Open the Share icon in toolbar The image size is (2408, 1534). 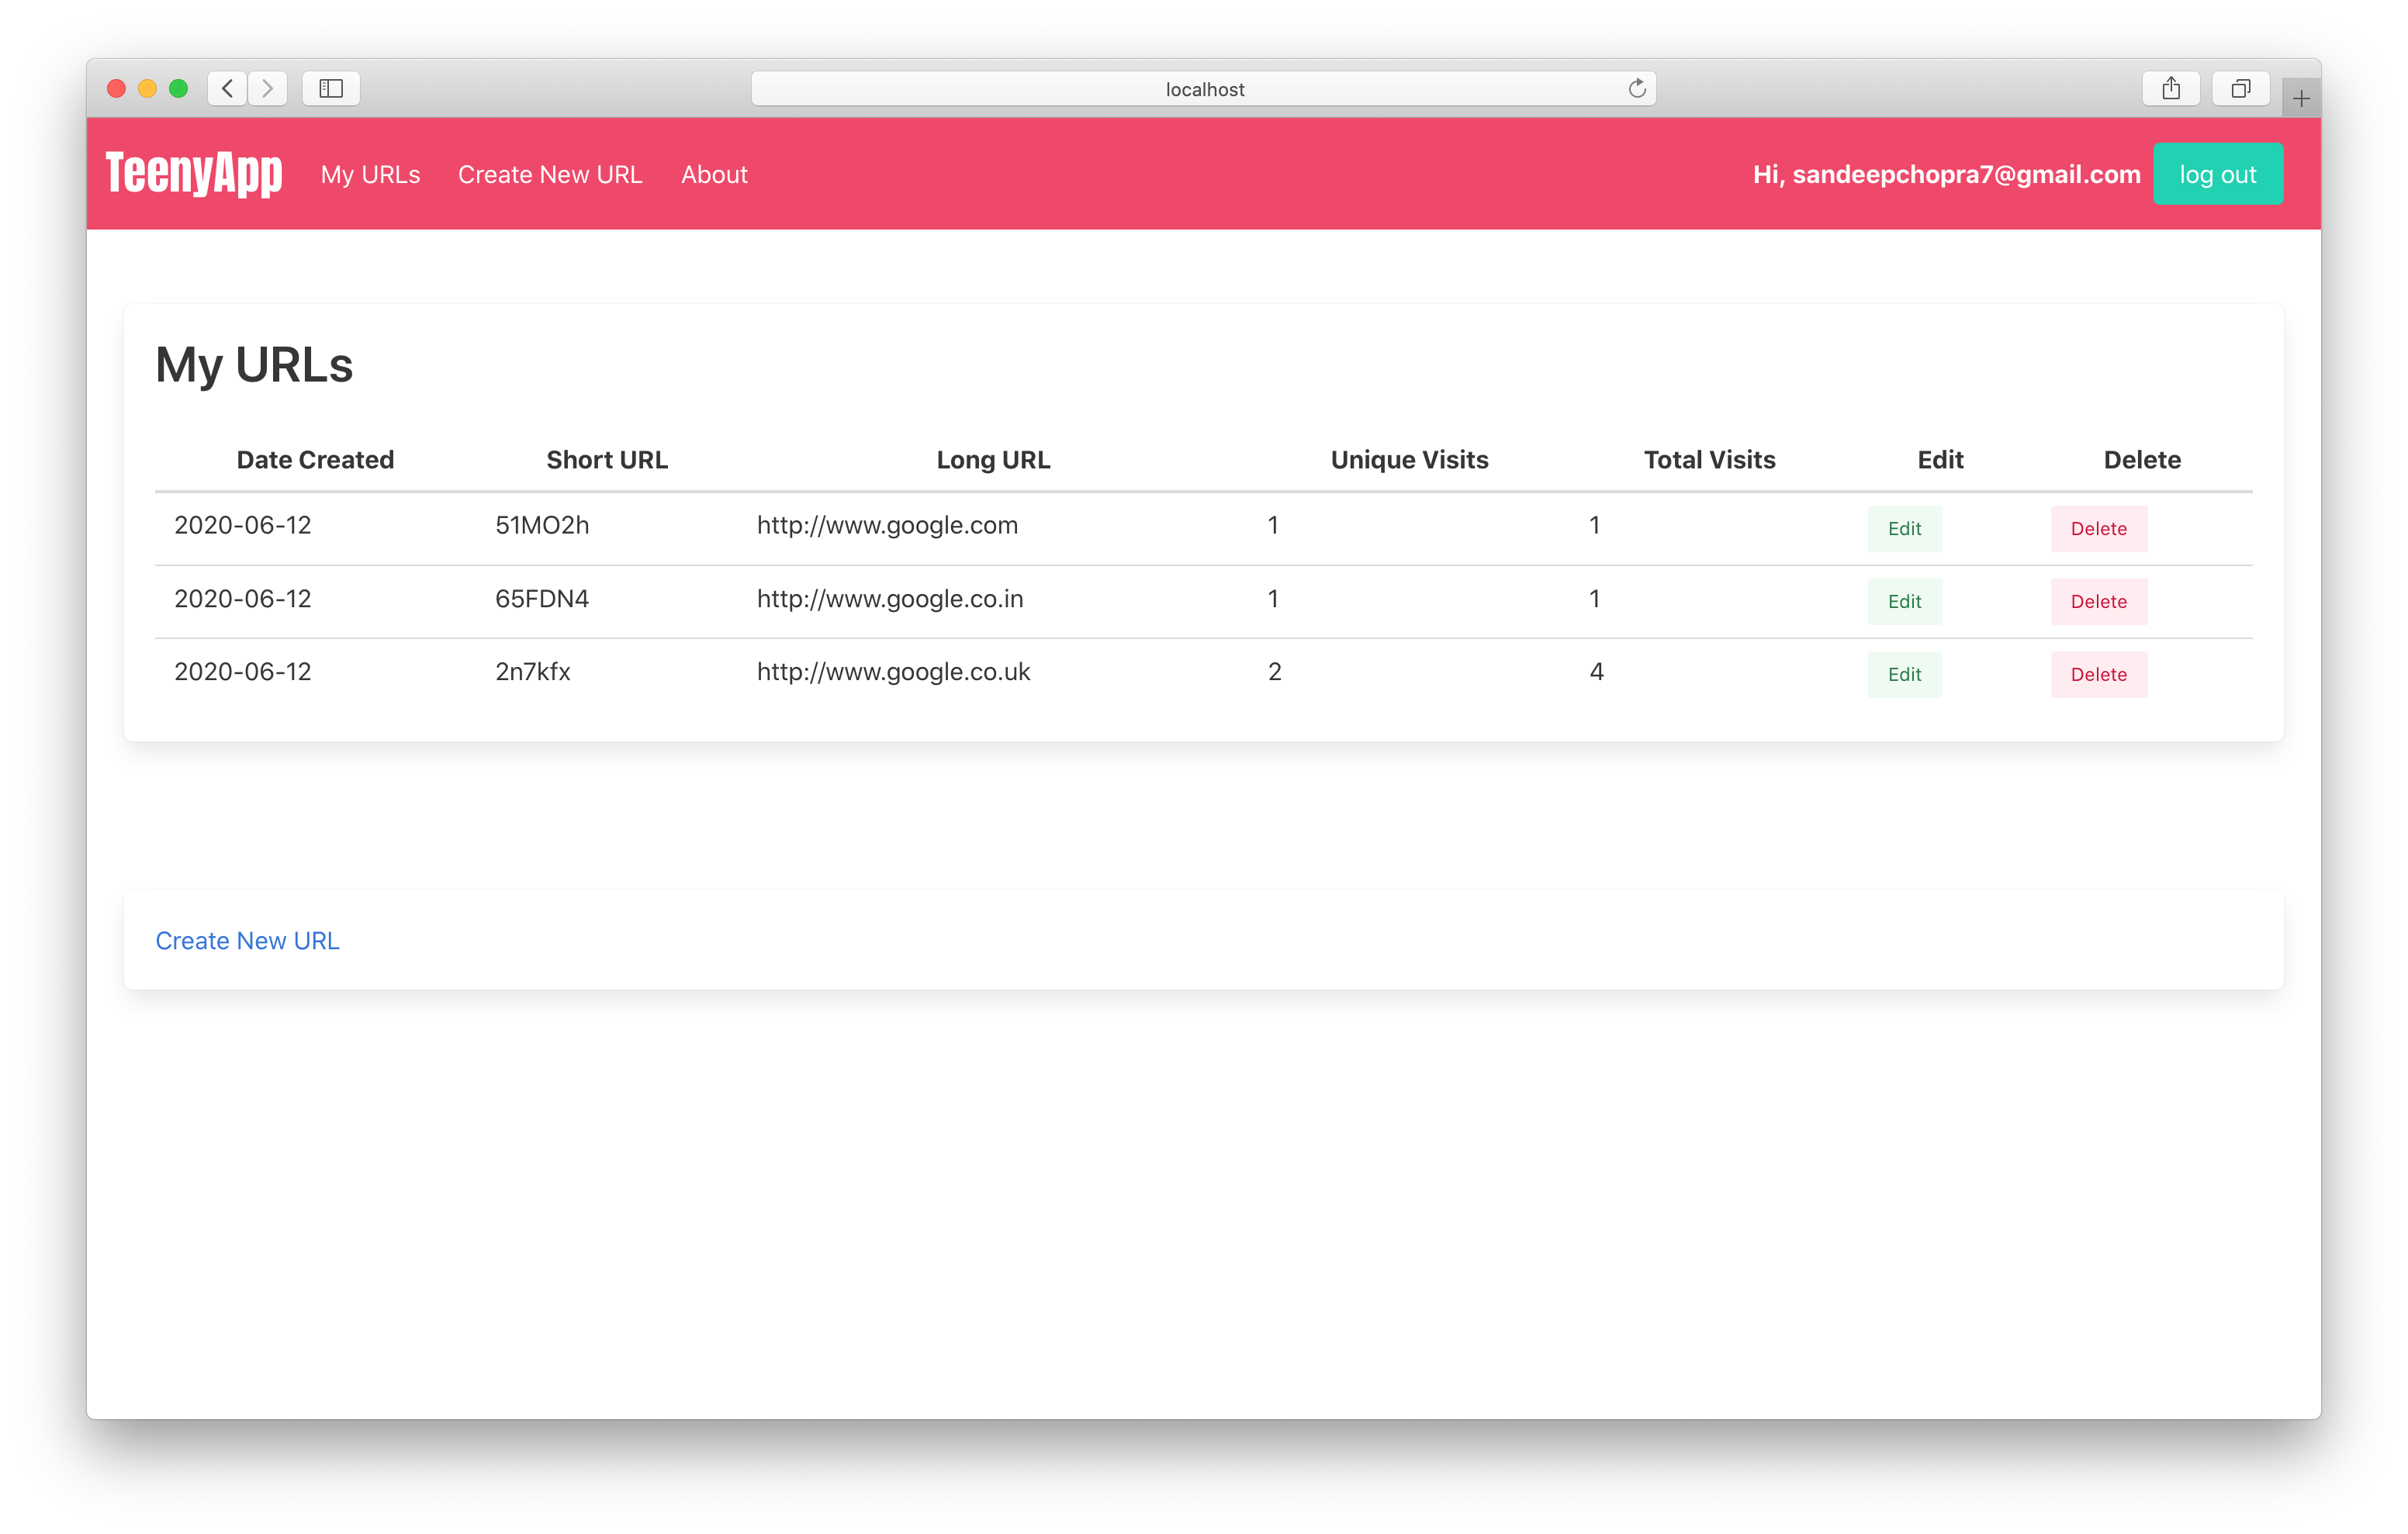tap(2171, 89)
